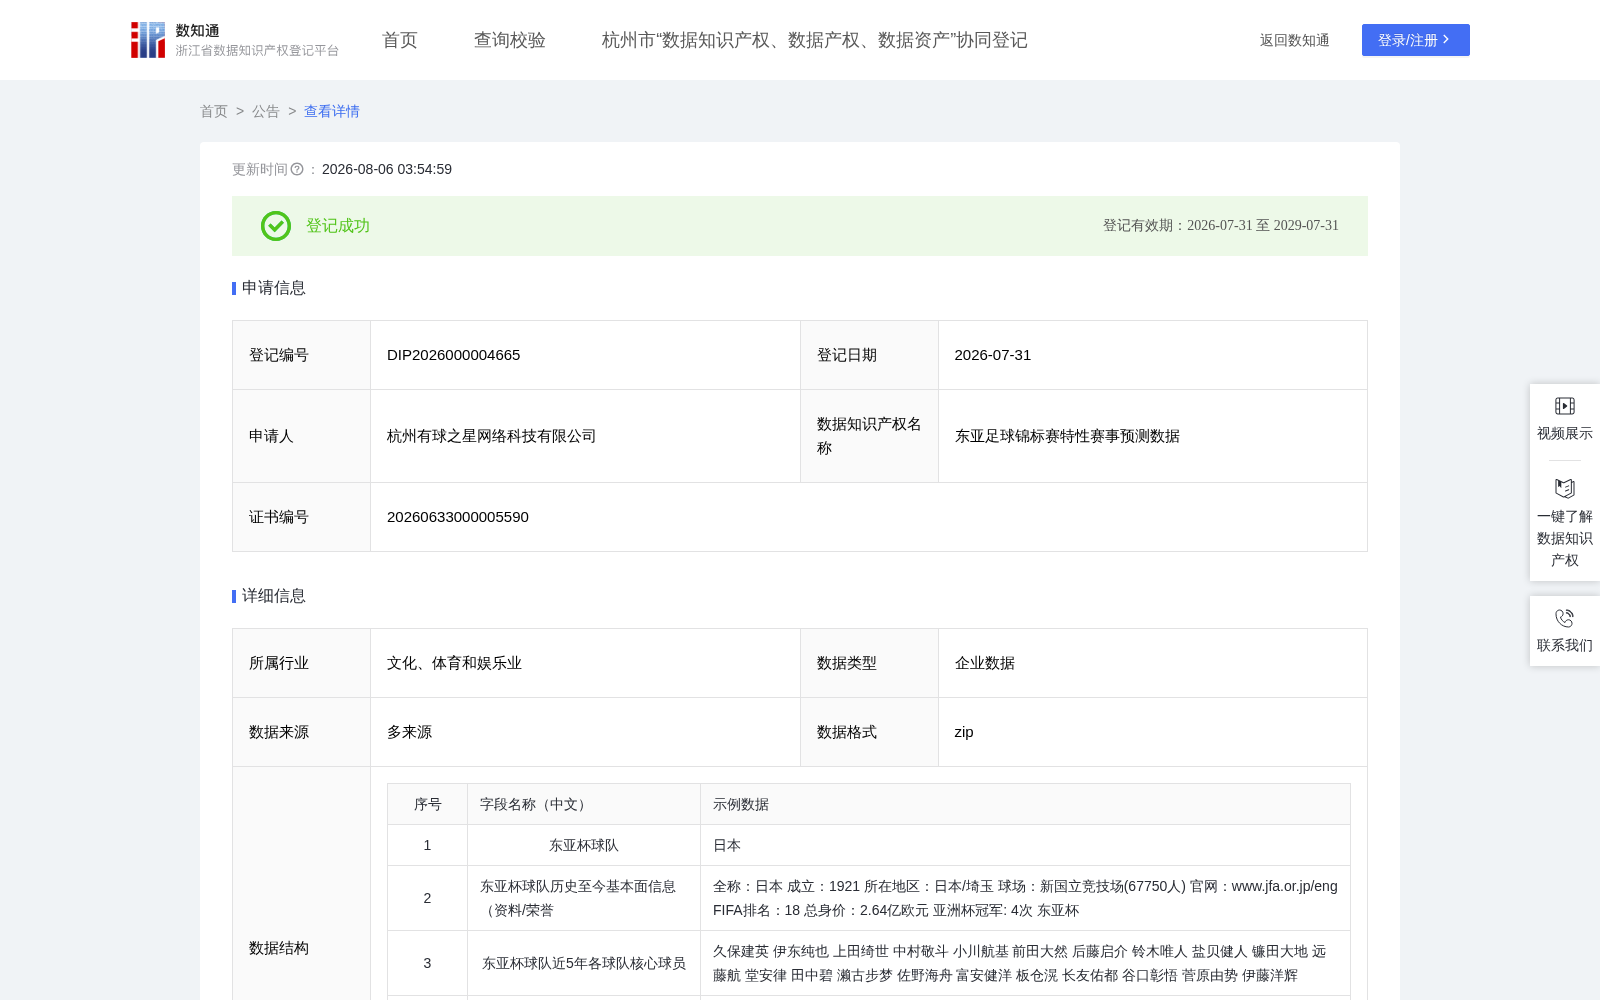Image resolution: width=1600 pixels, height=1000 pixels.
Task: Click the 示例数据 column header
Action: pyautogui.click(x=1026, y=804)
